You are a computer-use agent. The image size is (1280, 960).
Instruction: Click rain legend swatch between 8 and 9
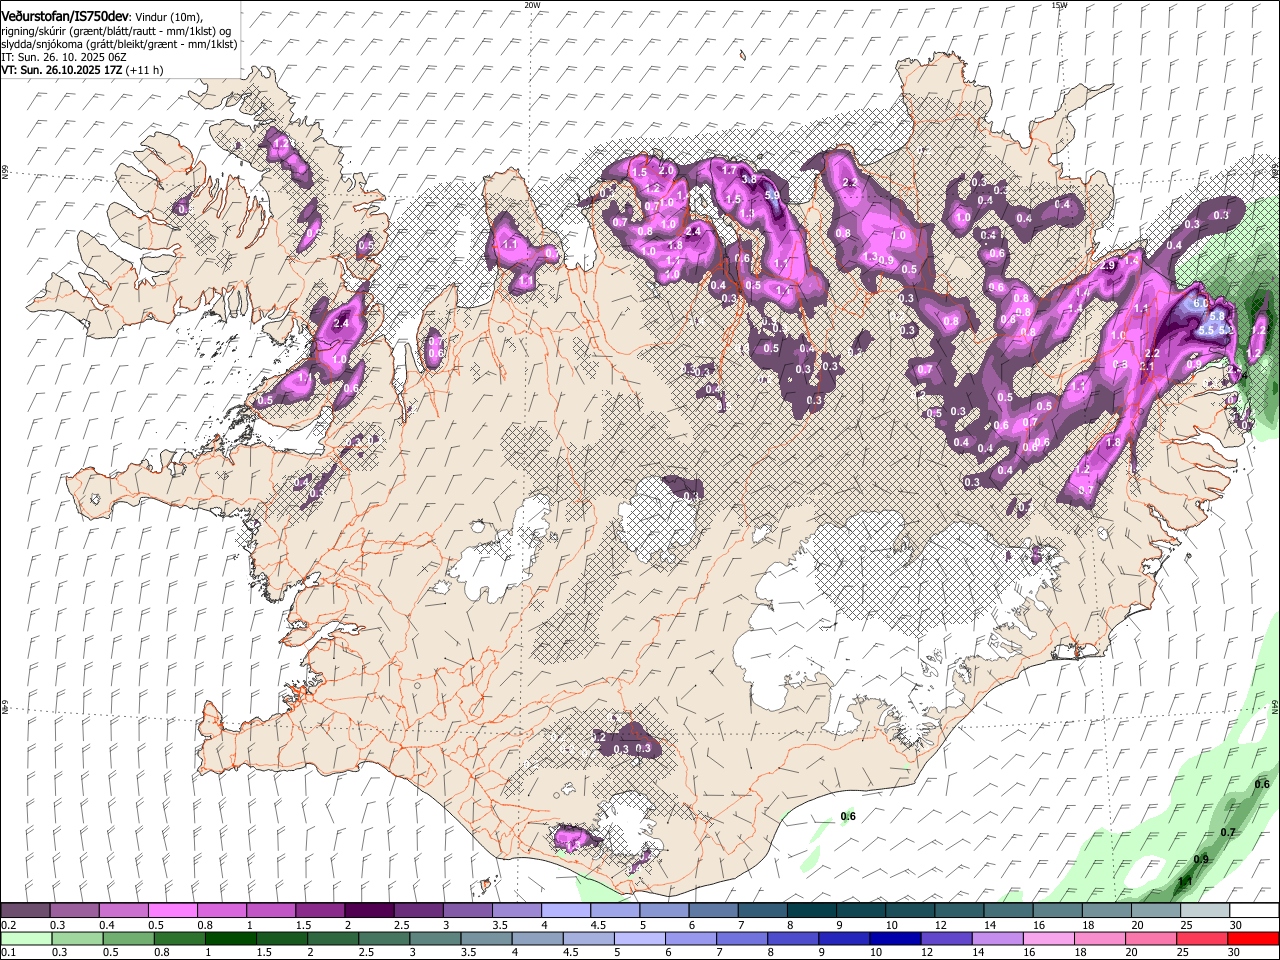(x=794, y=938)
